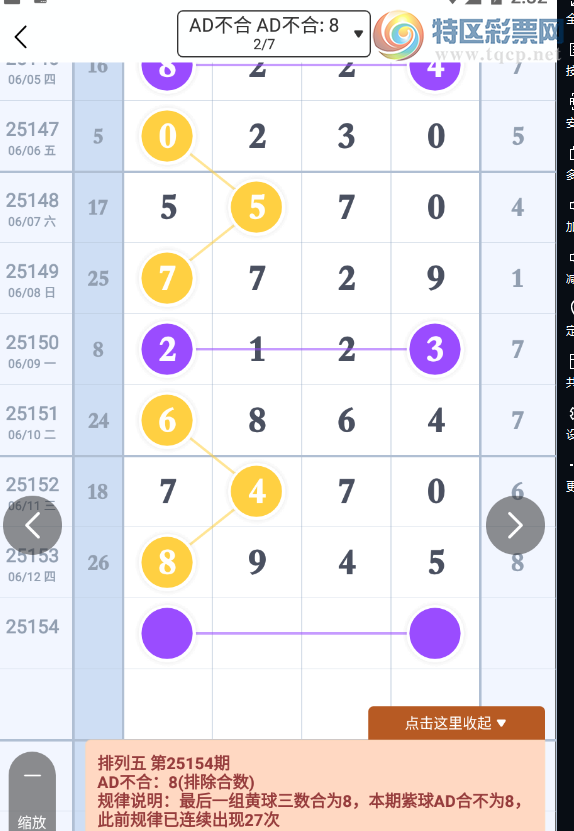Select yellow ball 0 in row 25147
The height and width of the screenshot is (831, 574).
pos(167,136)
